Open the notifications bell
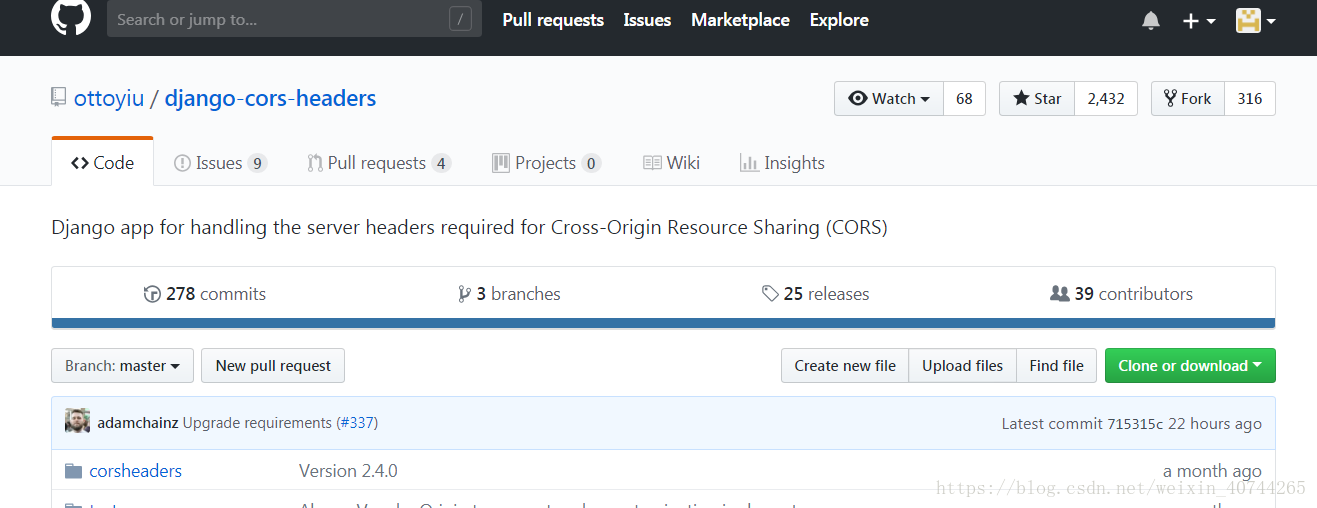The image size is (1317, 508). 1151,20
